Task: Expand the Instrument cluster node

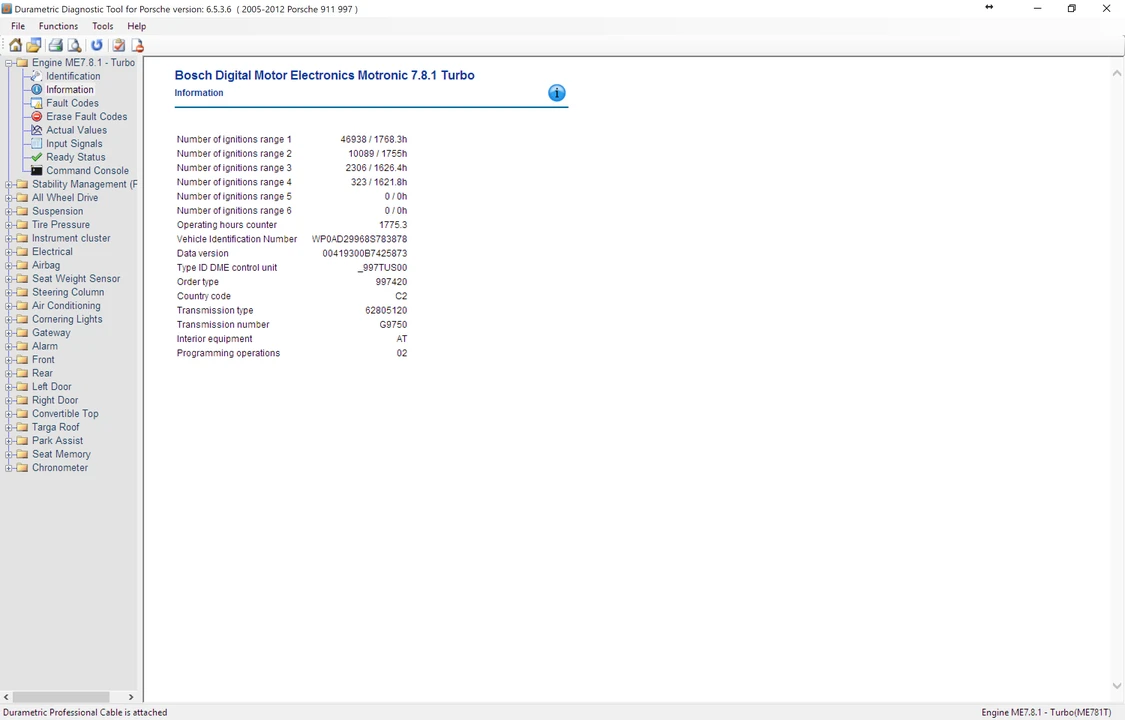Action: 9,238
